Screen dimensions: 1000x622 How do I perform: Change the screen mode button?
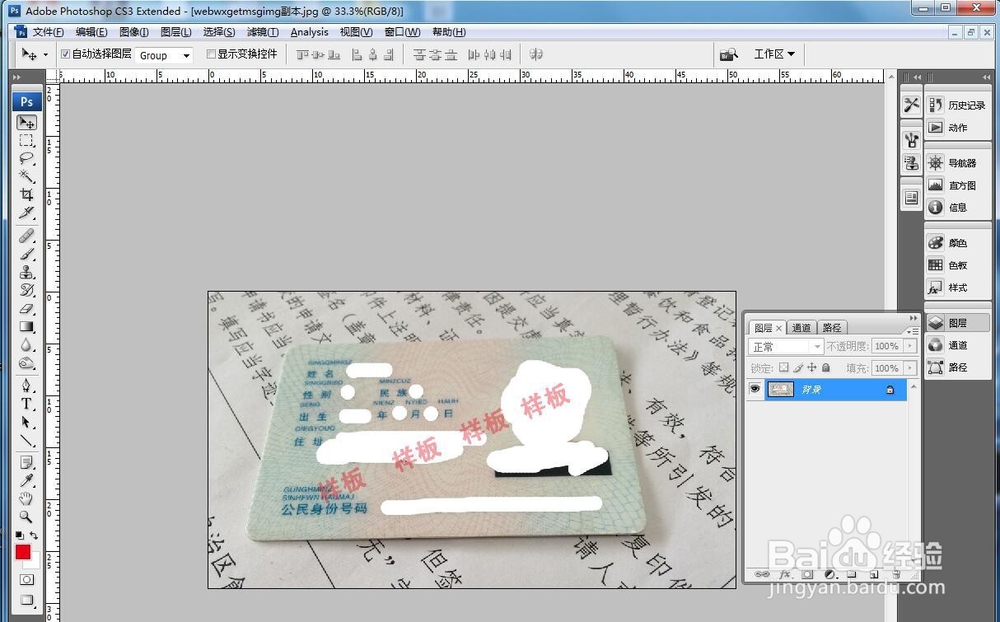click(x=27, y=600)
